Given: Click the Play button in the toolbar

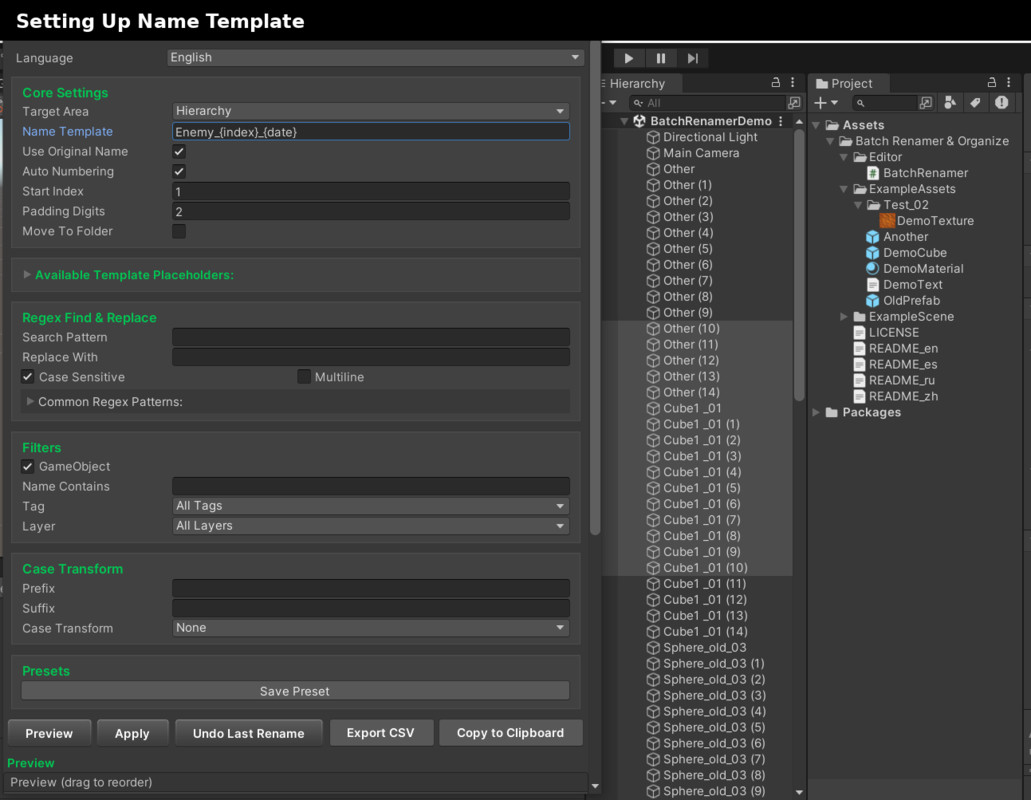Looking at the screenshot, I should coord(629,59).
